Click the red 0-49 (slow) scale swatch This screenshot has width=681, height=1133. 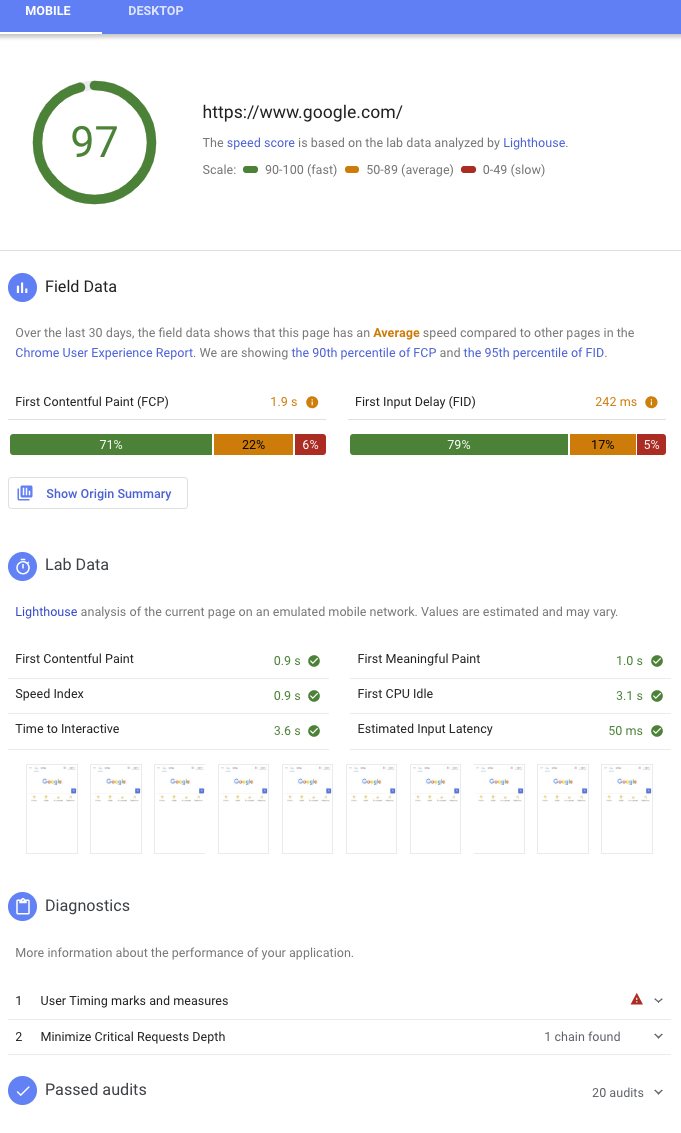click(x=468, y=170)
